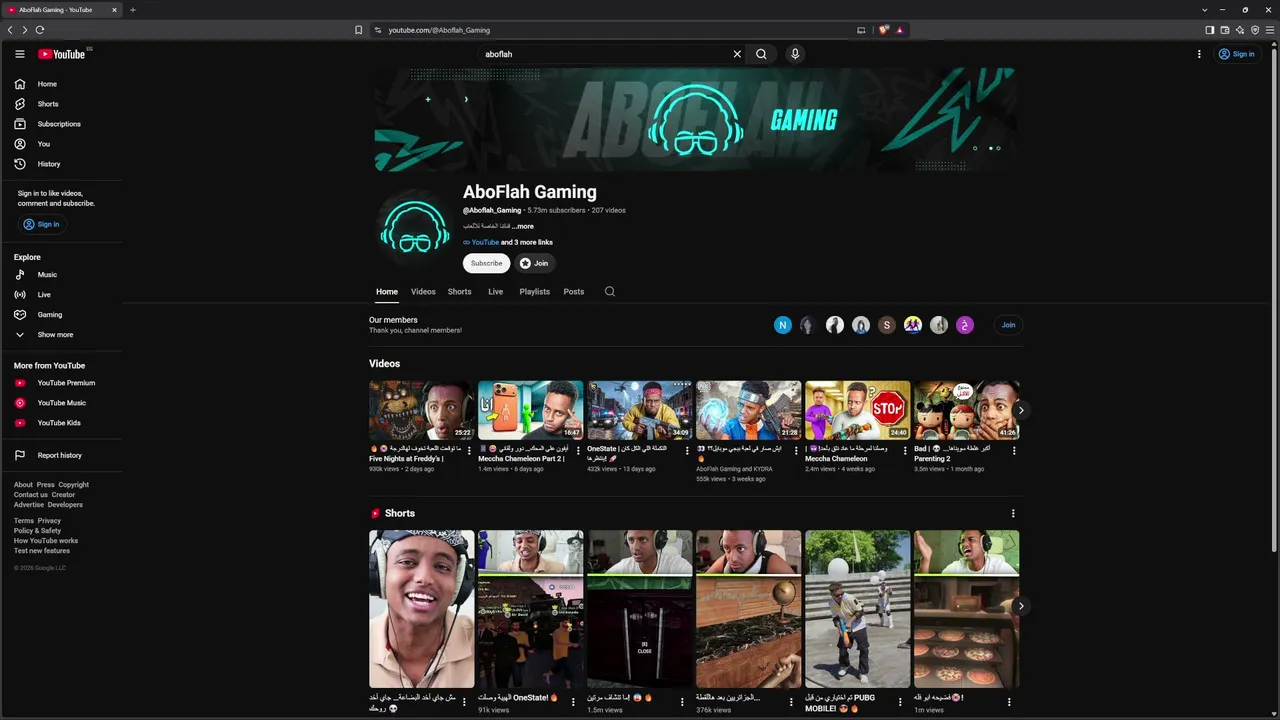The height and width of the screenshot is (720, 1280).
Task: Open options menu for Meccha Chameleon Part 2 video
Action: [578, 451]
